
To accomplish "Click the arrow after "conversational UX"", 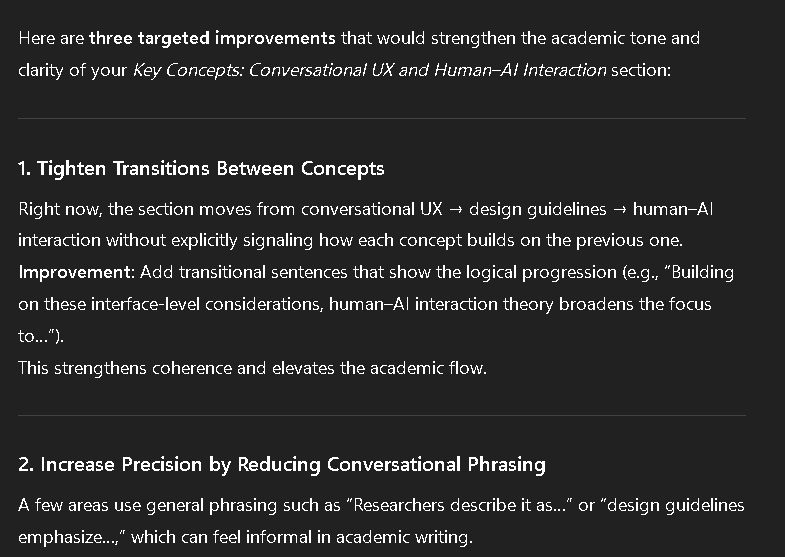I will (x=455, y=209).
